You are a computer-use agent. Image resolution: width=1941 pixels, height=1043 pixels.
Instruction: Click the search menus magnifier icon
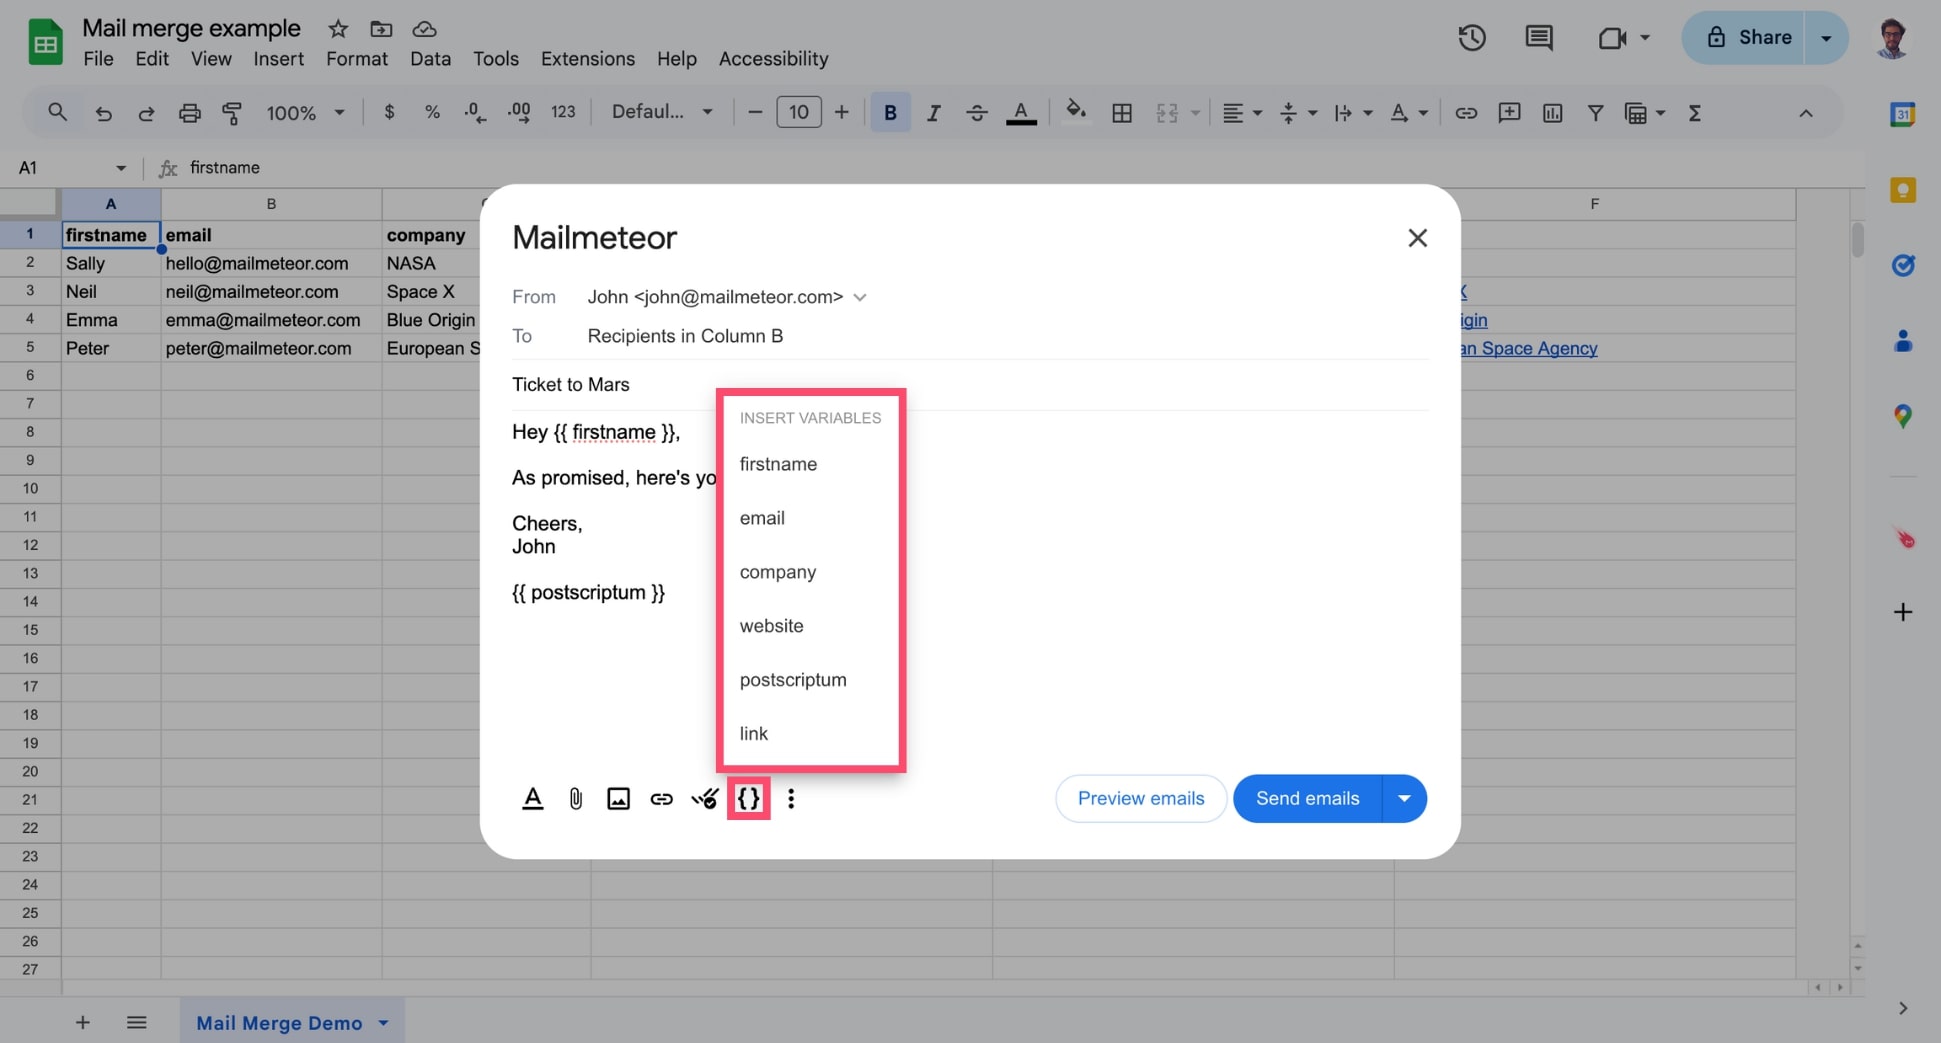57,113
